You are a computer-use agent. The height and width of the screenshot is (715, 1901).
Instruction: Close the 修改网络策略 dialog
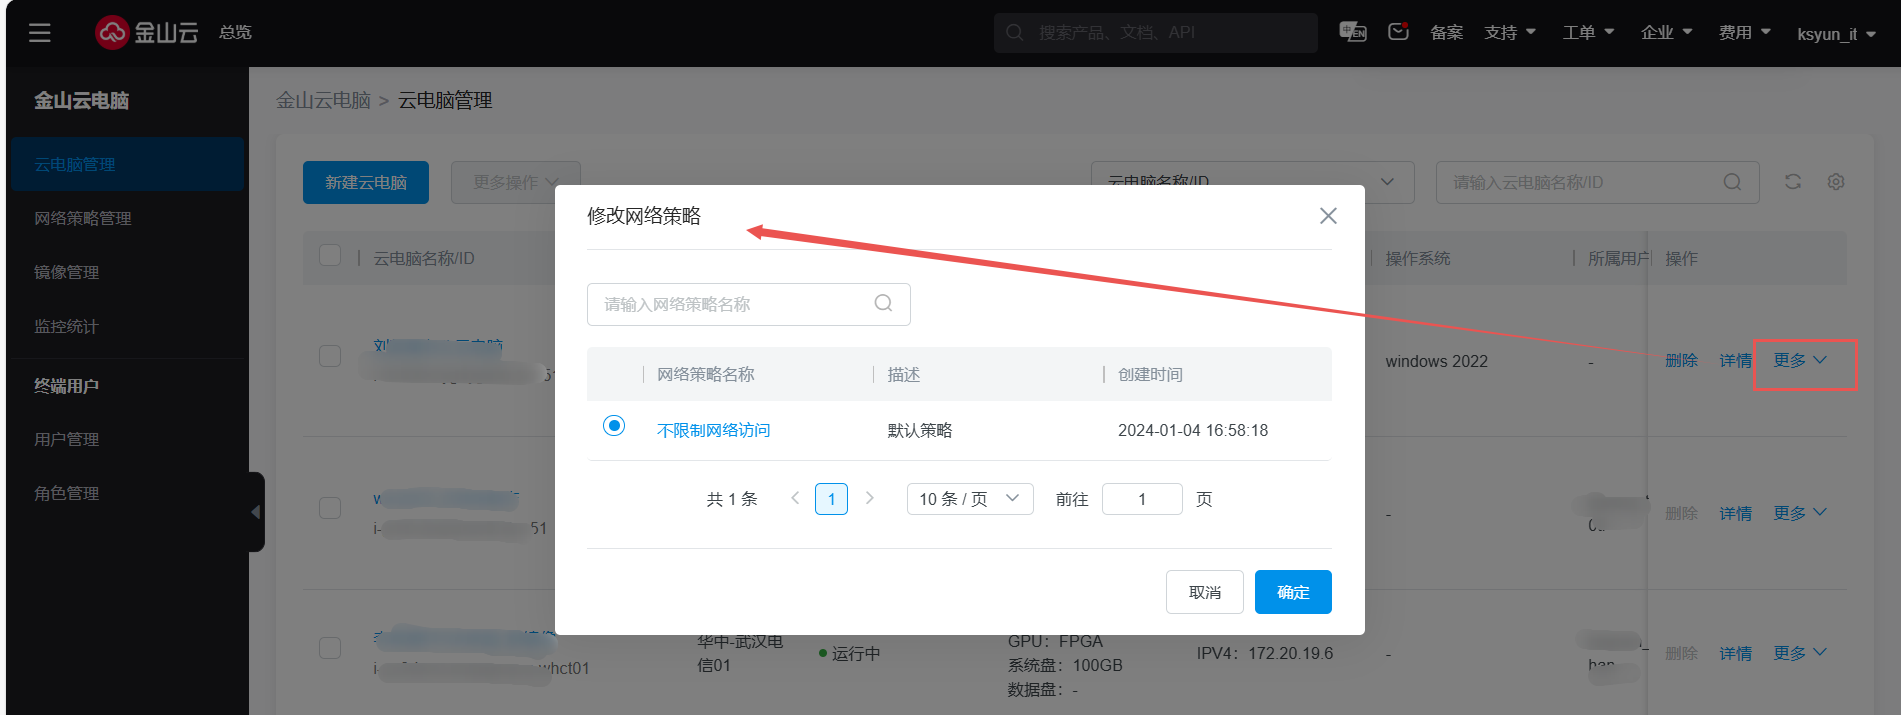point(1328,216)
